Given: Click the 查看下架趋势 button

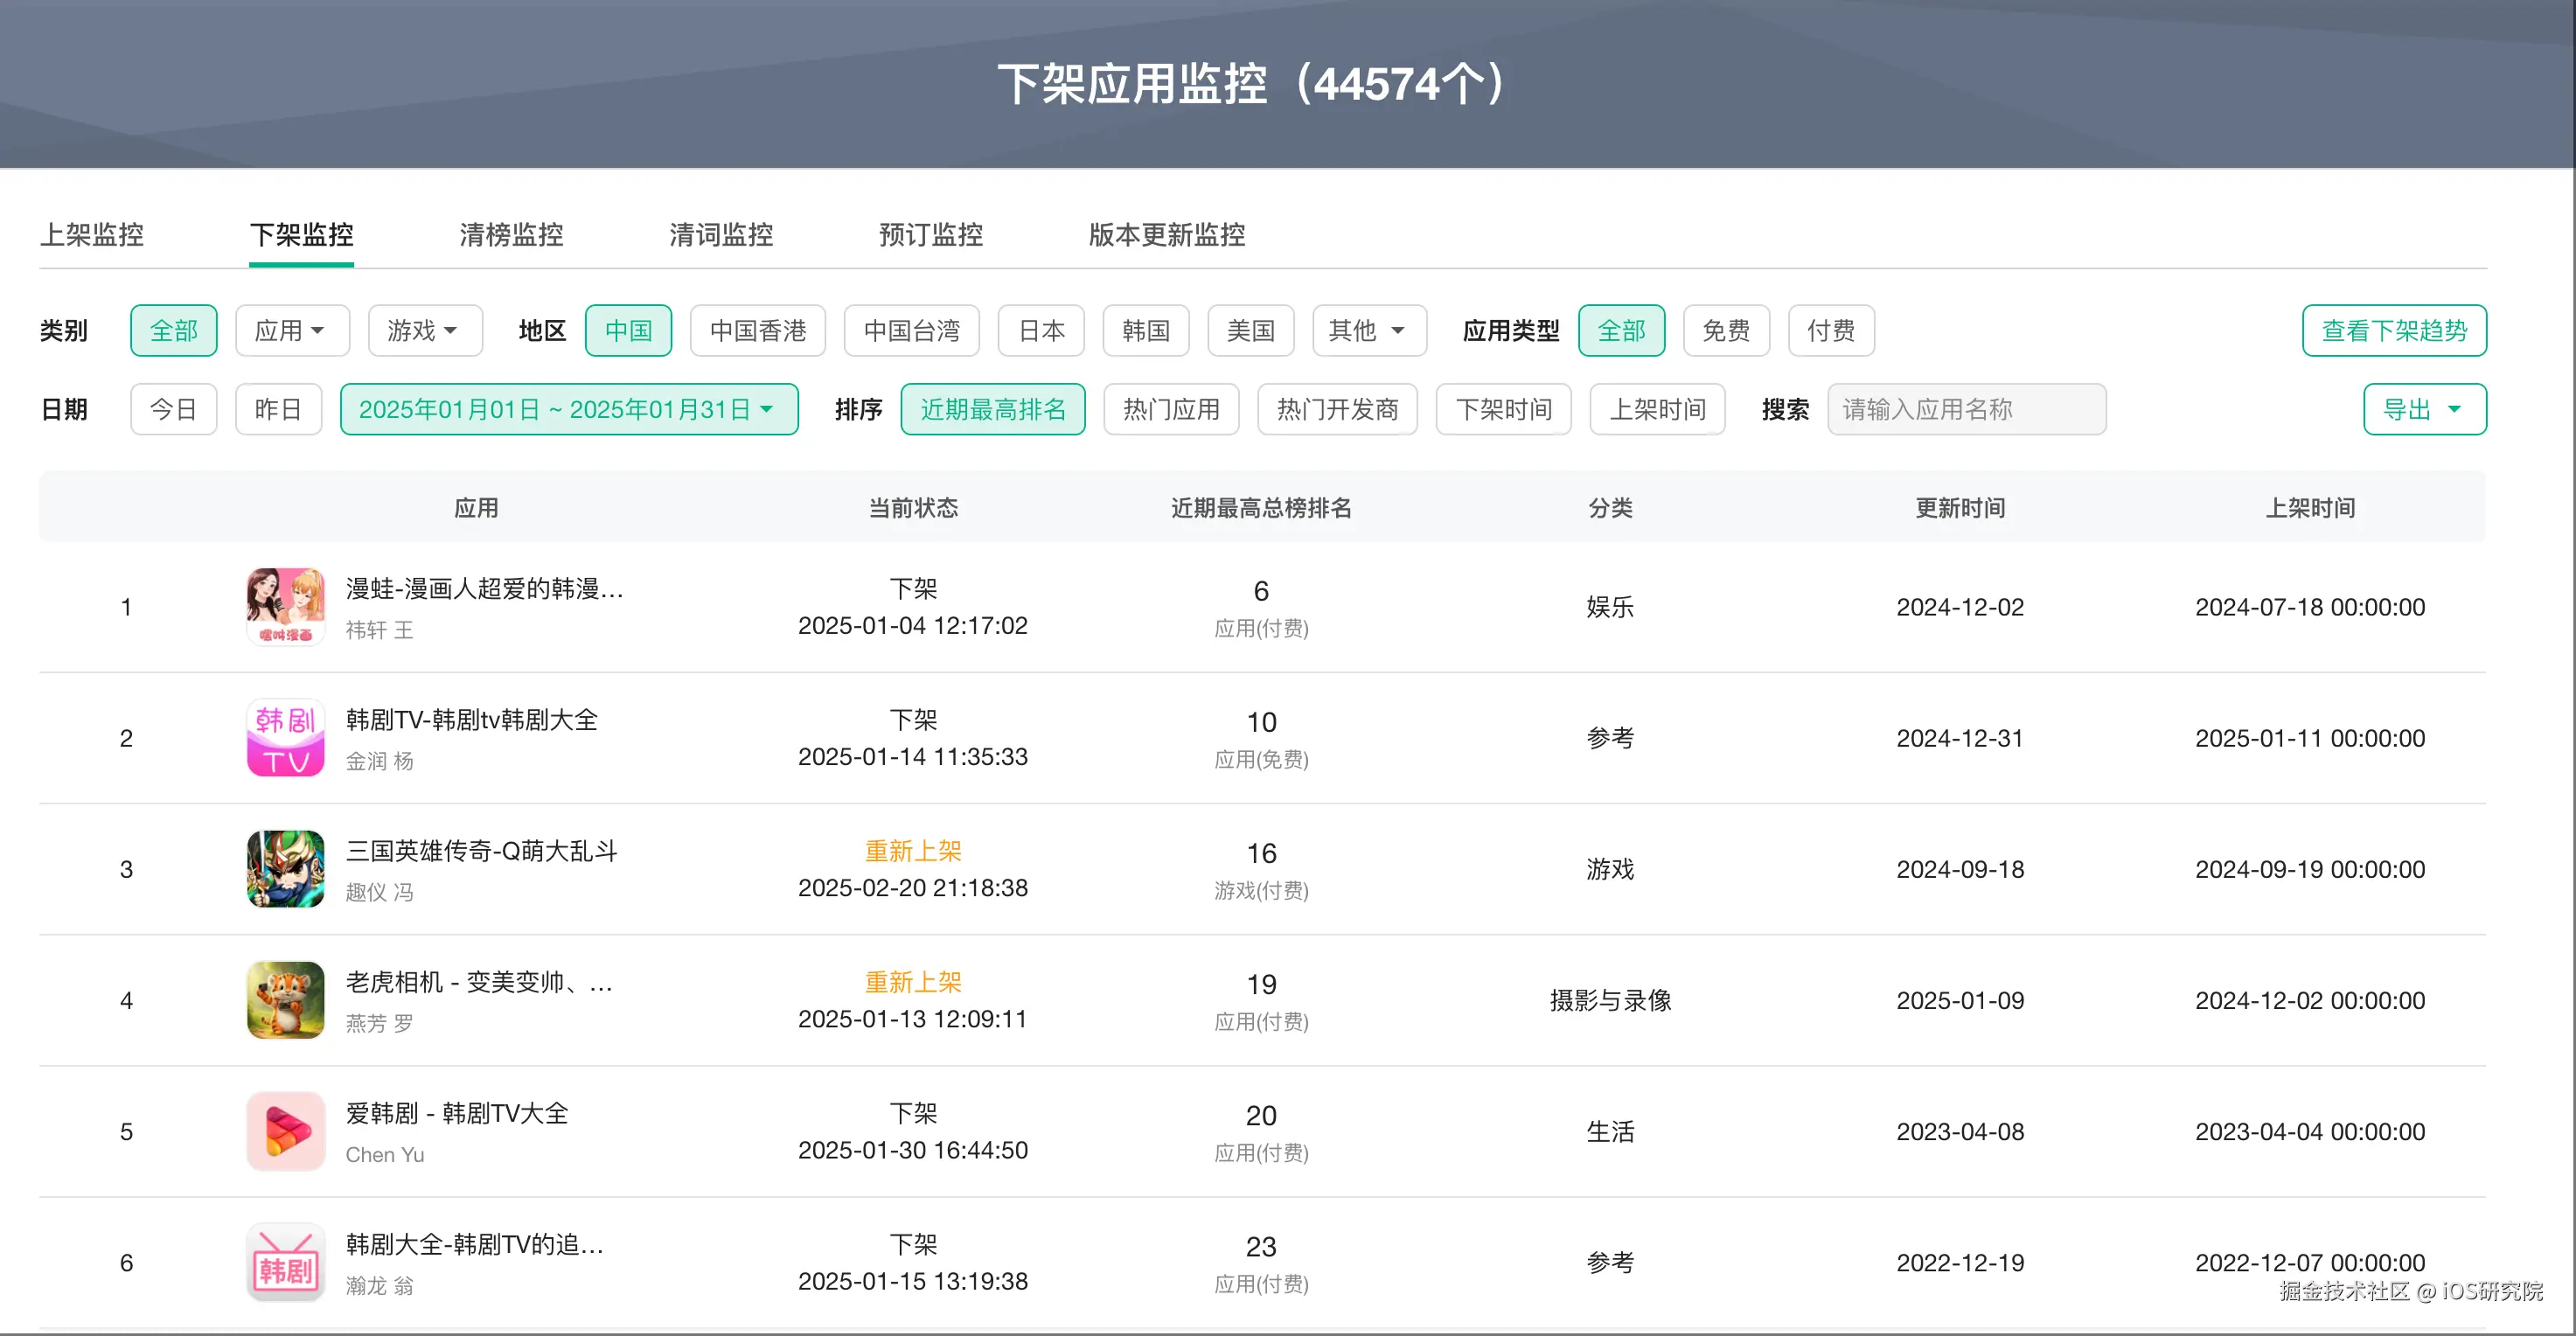Looking at the screenshot, I should coord(2394,330).
